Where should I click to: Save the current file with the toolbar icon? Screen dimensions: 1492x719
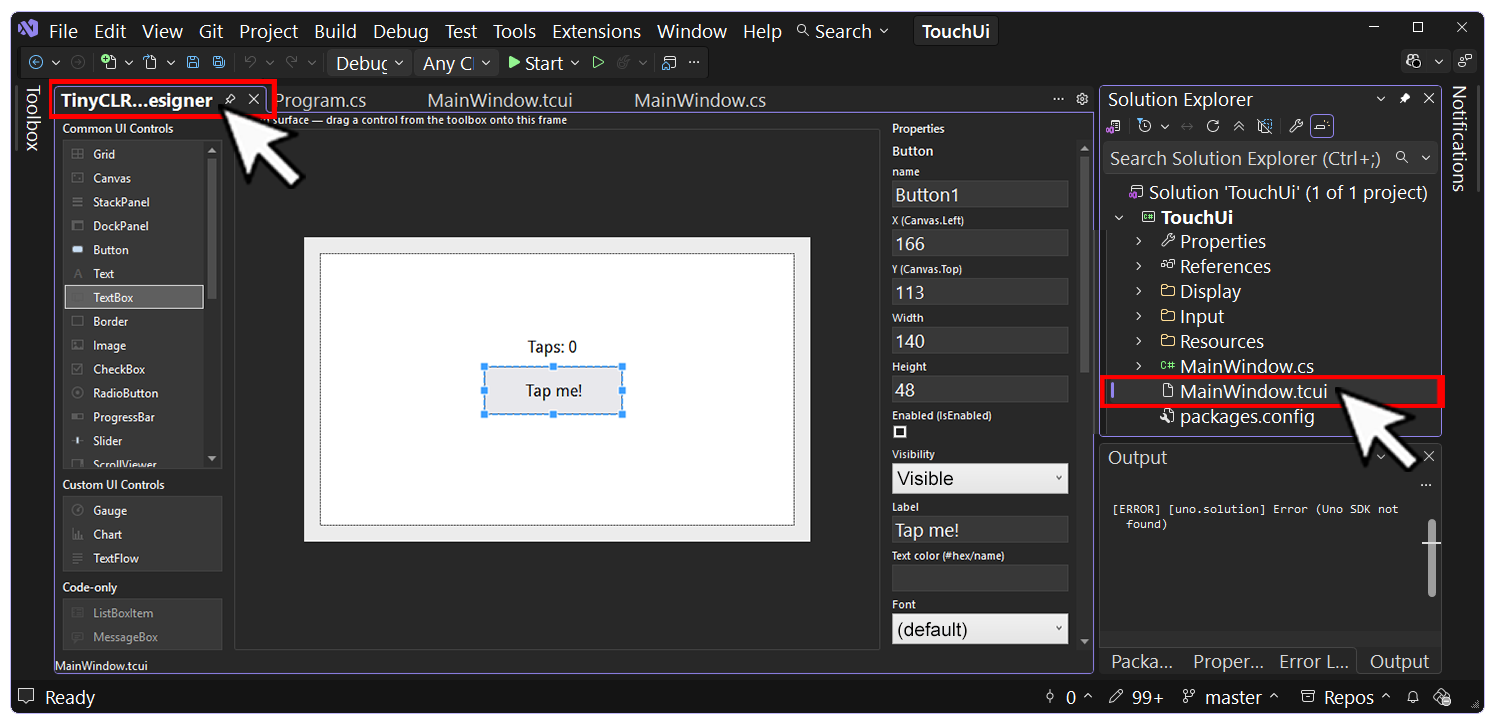point(193,62)
